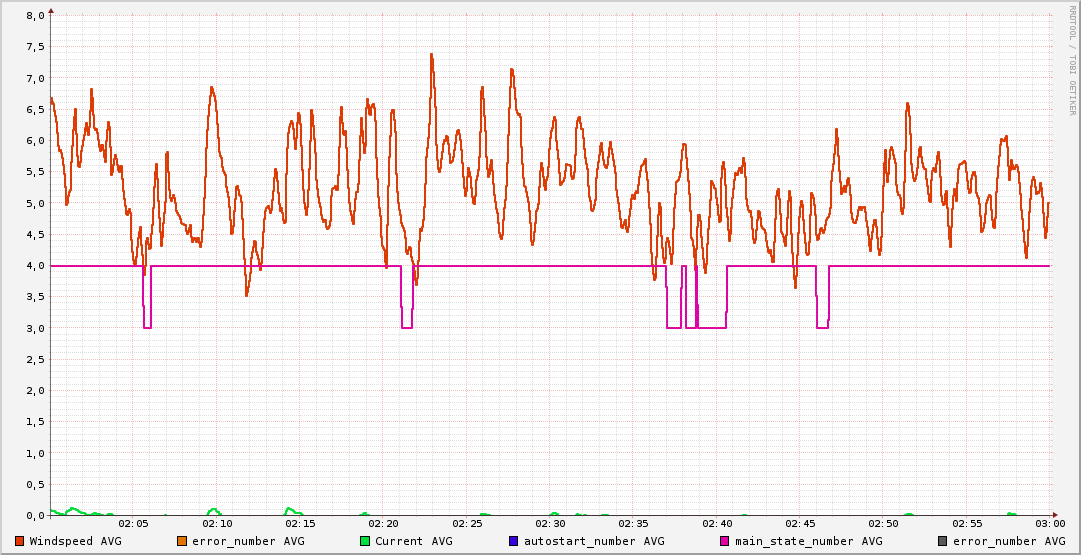This screenshot has width=1081, height=555.
Task: Click the red Windspeed AVG legend swatch
Action: pyautogui.click(x=19, y=541)
